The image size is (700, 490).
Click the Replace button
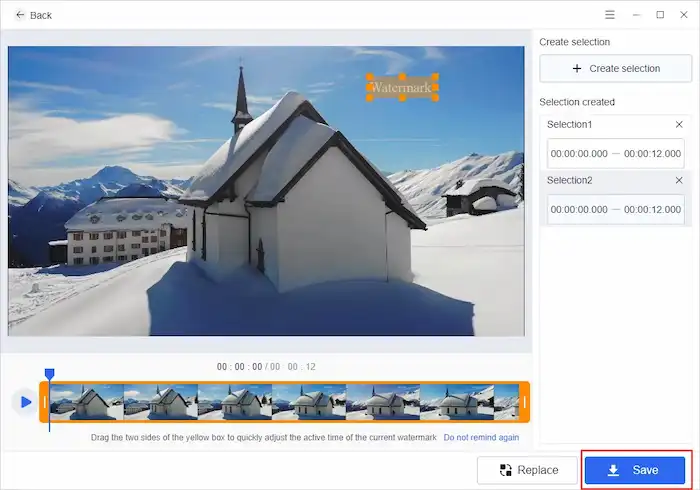[x=527, y=470]
